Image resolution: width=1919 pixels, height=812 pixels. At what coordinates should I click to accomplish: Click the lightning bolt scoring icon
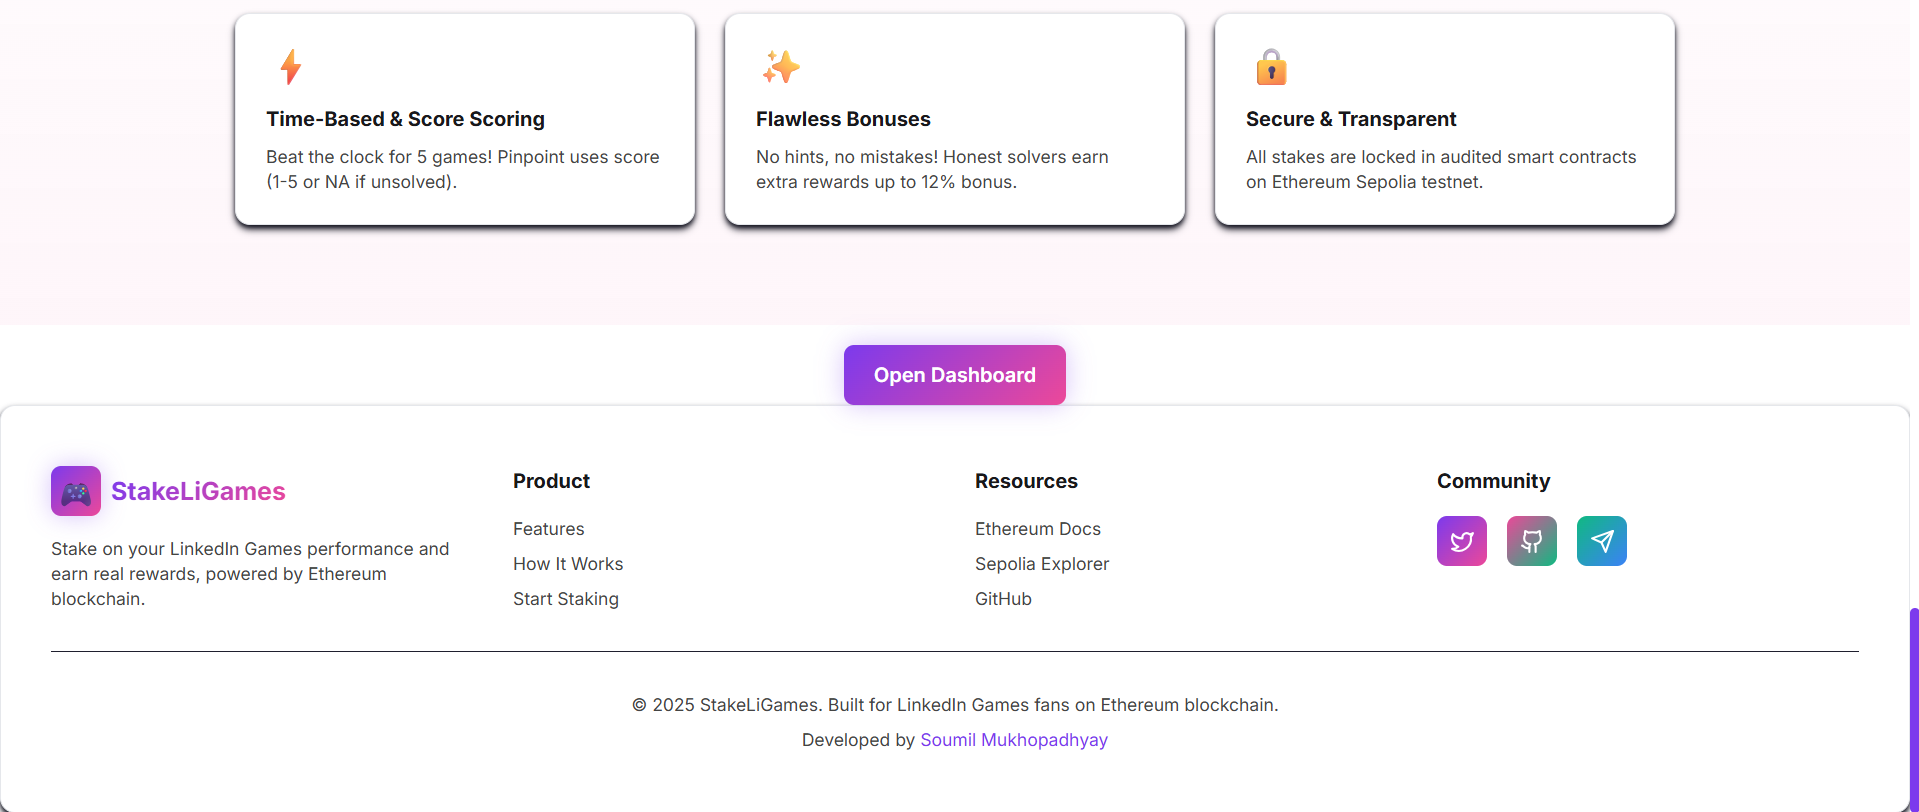click(291, 67)
